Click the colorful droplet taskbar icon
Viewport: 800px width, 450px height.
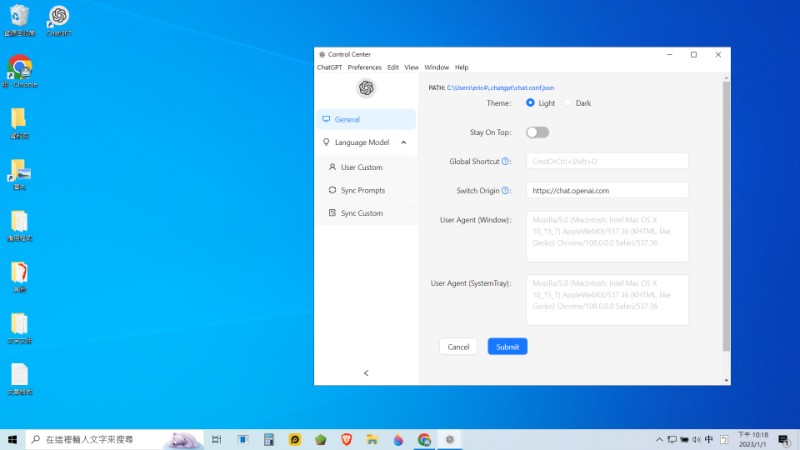coord(398,439)
